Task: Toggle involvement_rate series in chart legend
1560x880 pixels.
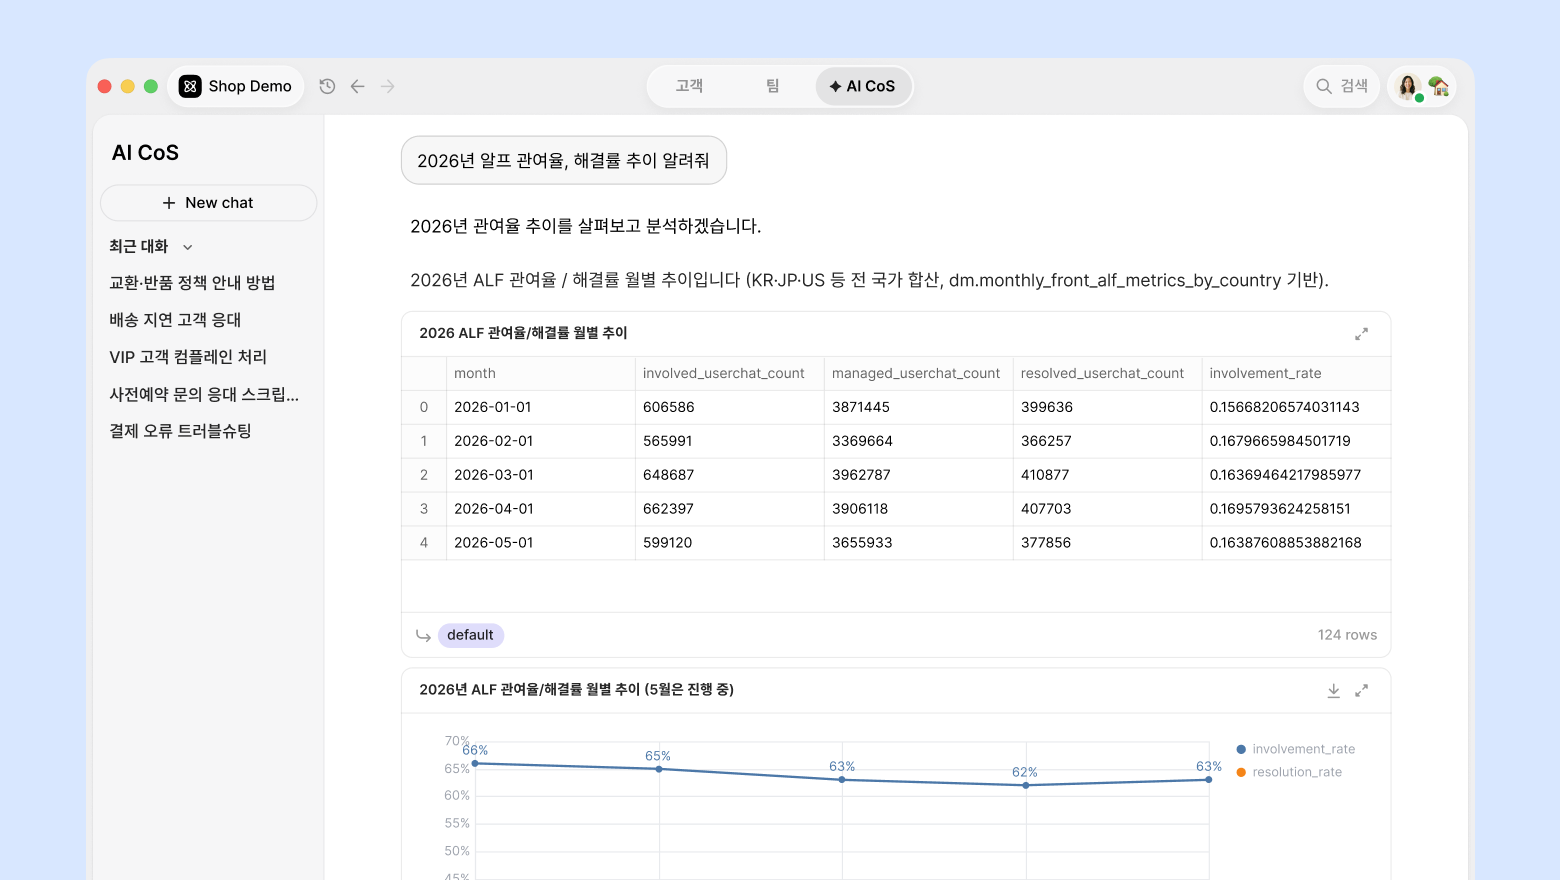Action: point(1296,749)
